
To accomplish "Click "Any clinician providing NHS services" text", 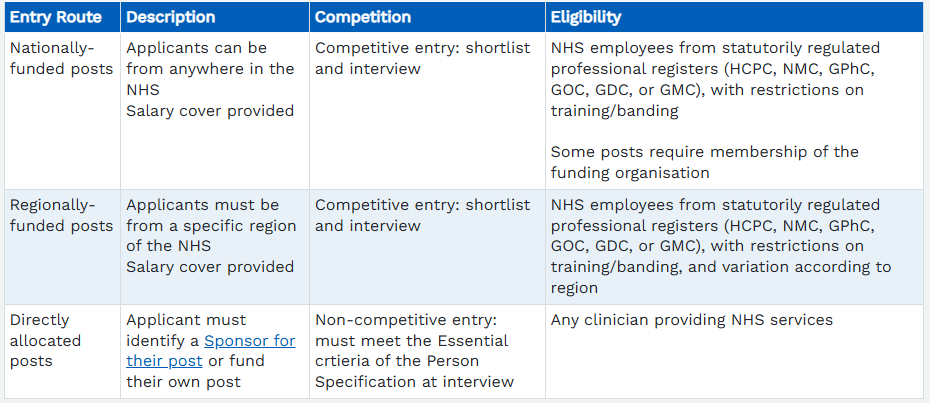I will coord(691,320).
